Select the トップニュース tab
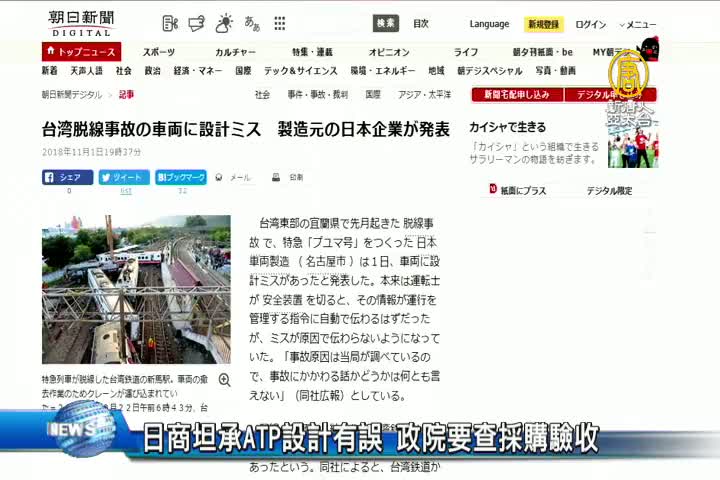Viewport: 720px width, 480px height. [x=81, y=52]
